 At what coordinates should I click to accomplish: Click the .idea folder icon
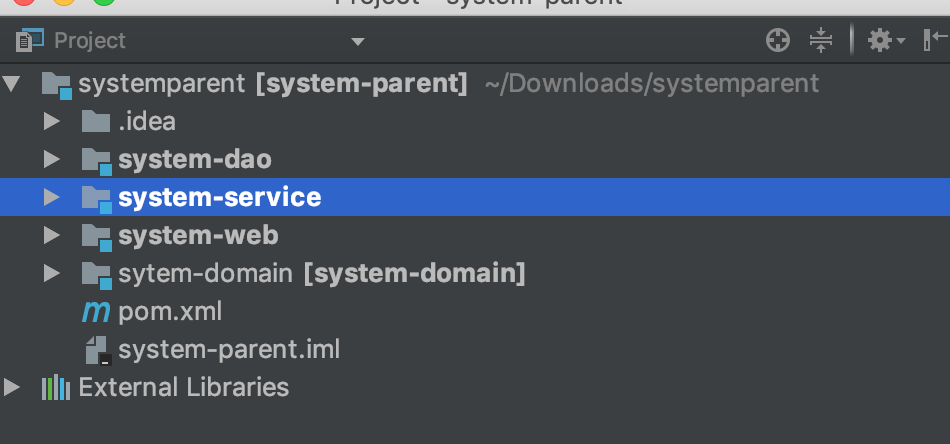click(95, 122)
